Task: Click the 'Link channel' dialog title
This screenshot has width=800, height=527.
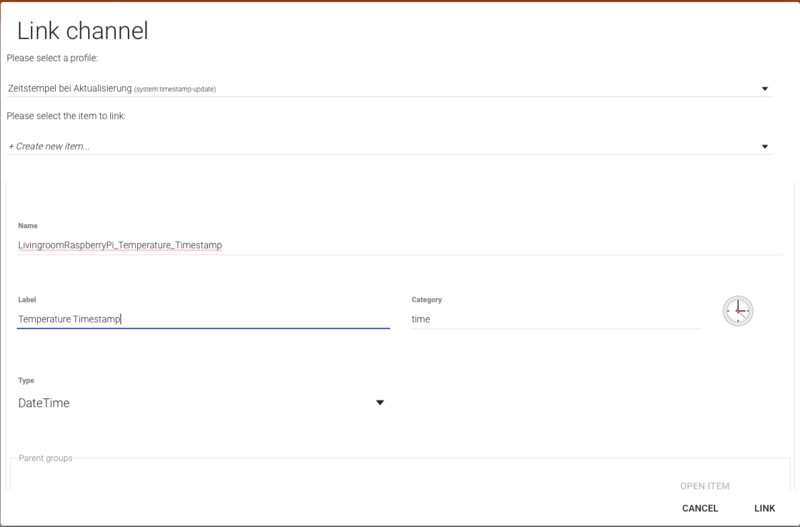Action: (83, 31)
